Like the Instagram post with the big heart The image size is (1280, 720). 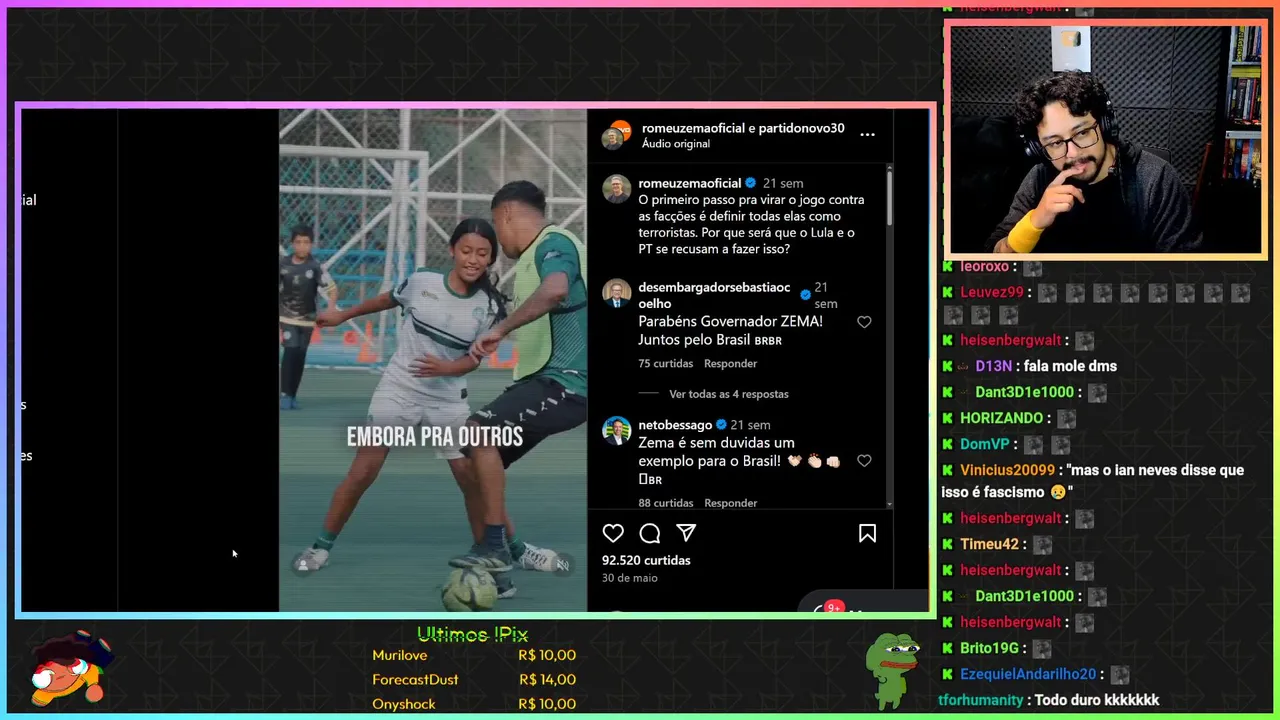(613, 533)
